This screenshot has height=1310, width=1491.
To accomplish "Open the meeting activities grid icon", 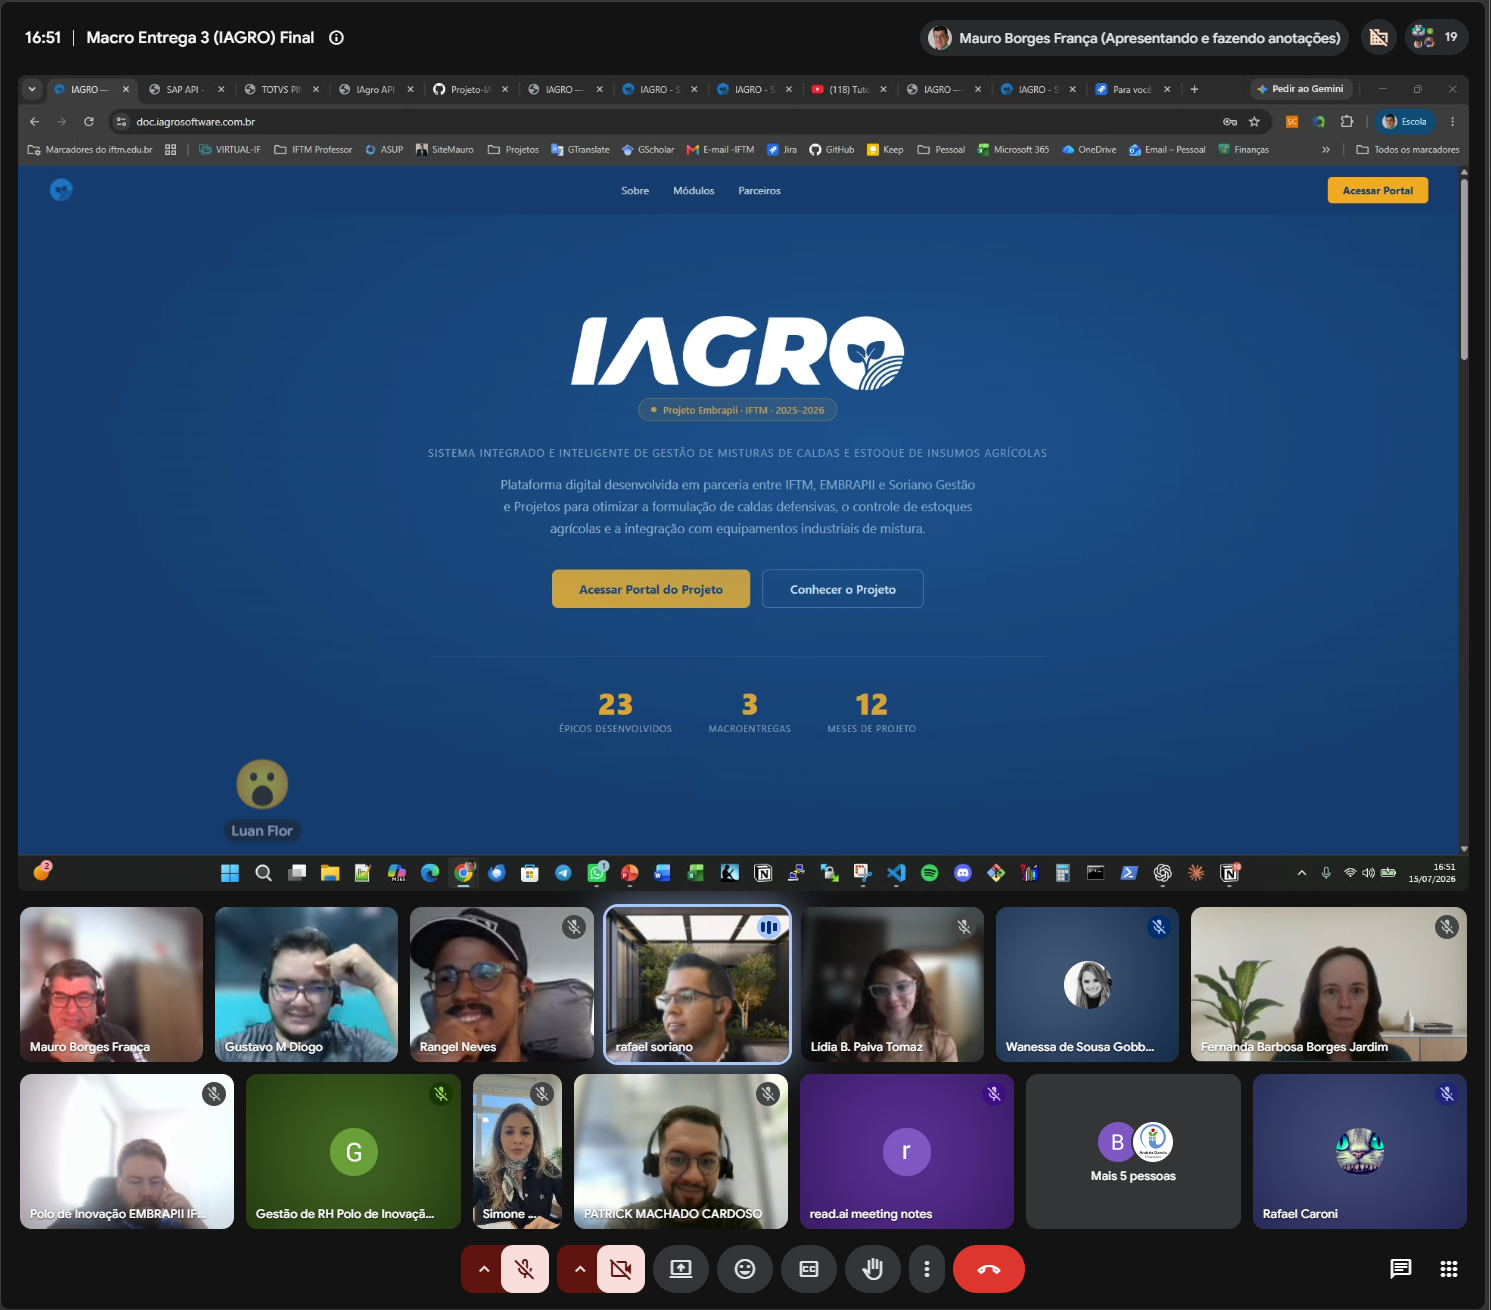I will tap(1449, 1269).
